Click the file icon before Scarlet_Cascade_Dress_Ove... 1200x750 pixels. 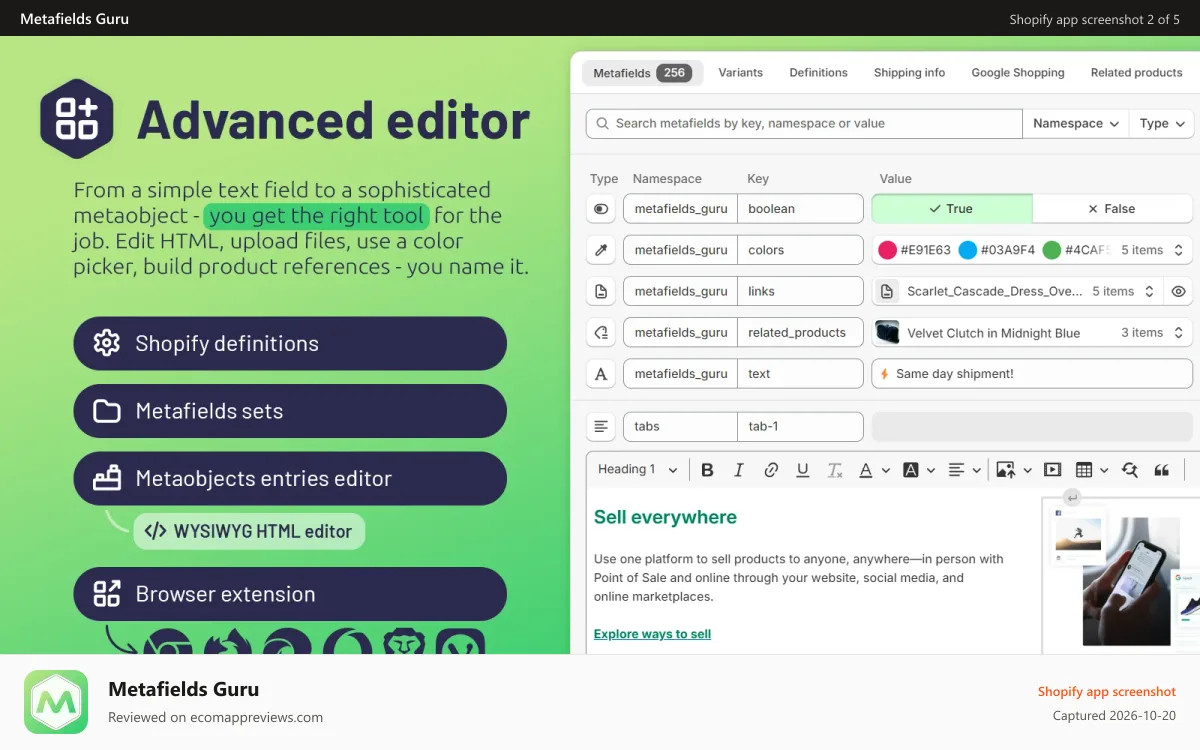pyautogui.click(x=887, y=291)
